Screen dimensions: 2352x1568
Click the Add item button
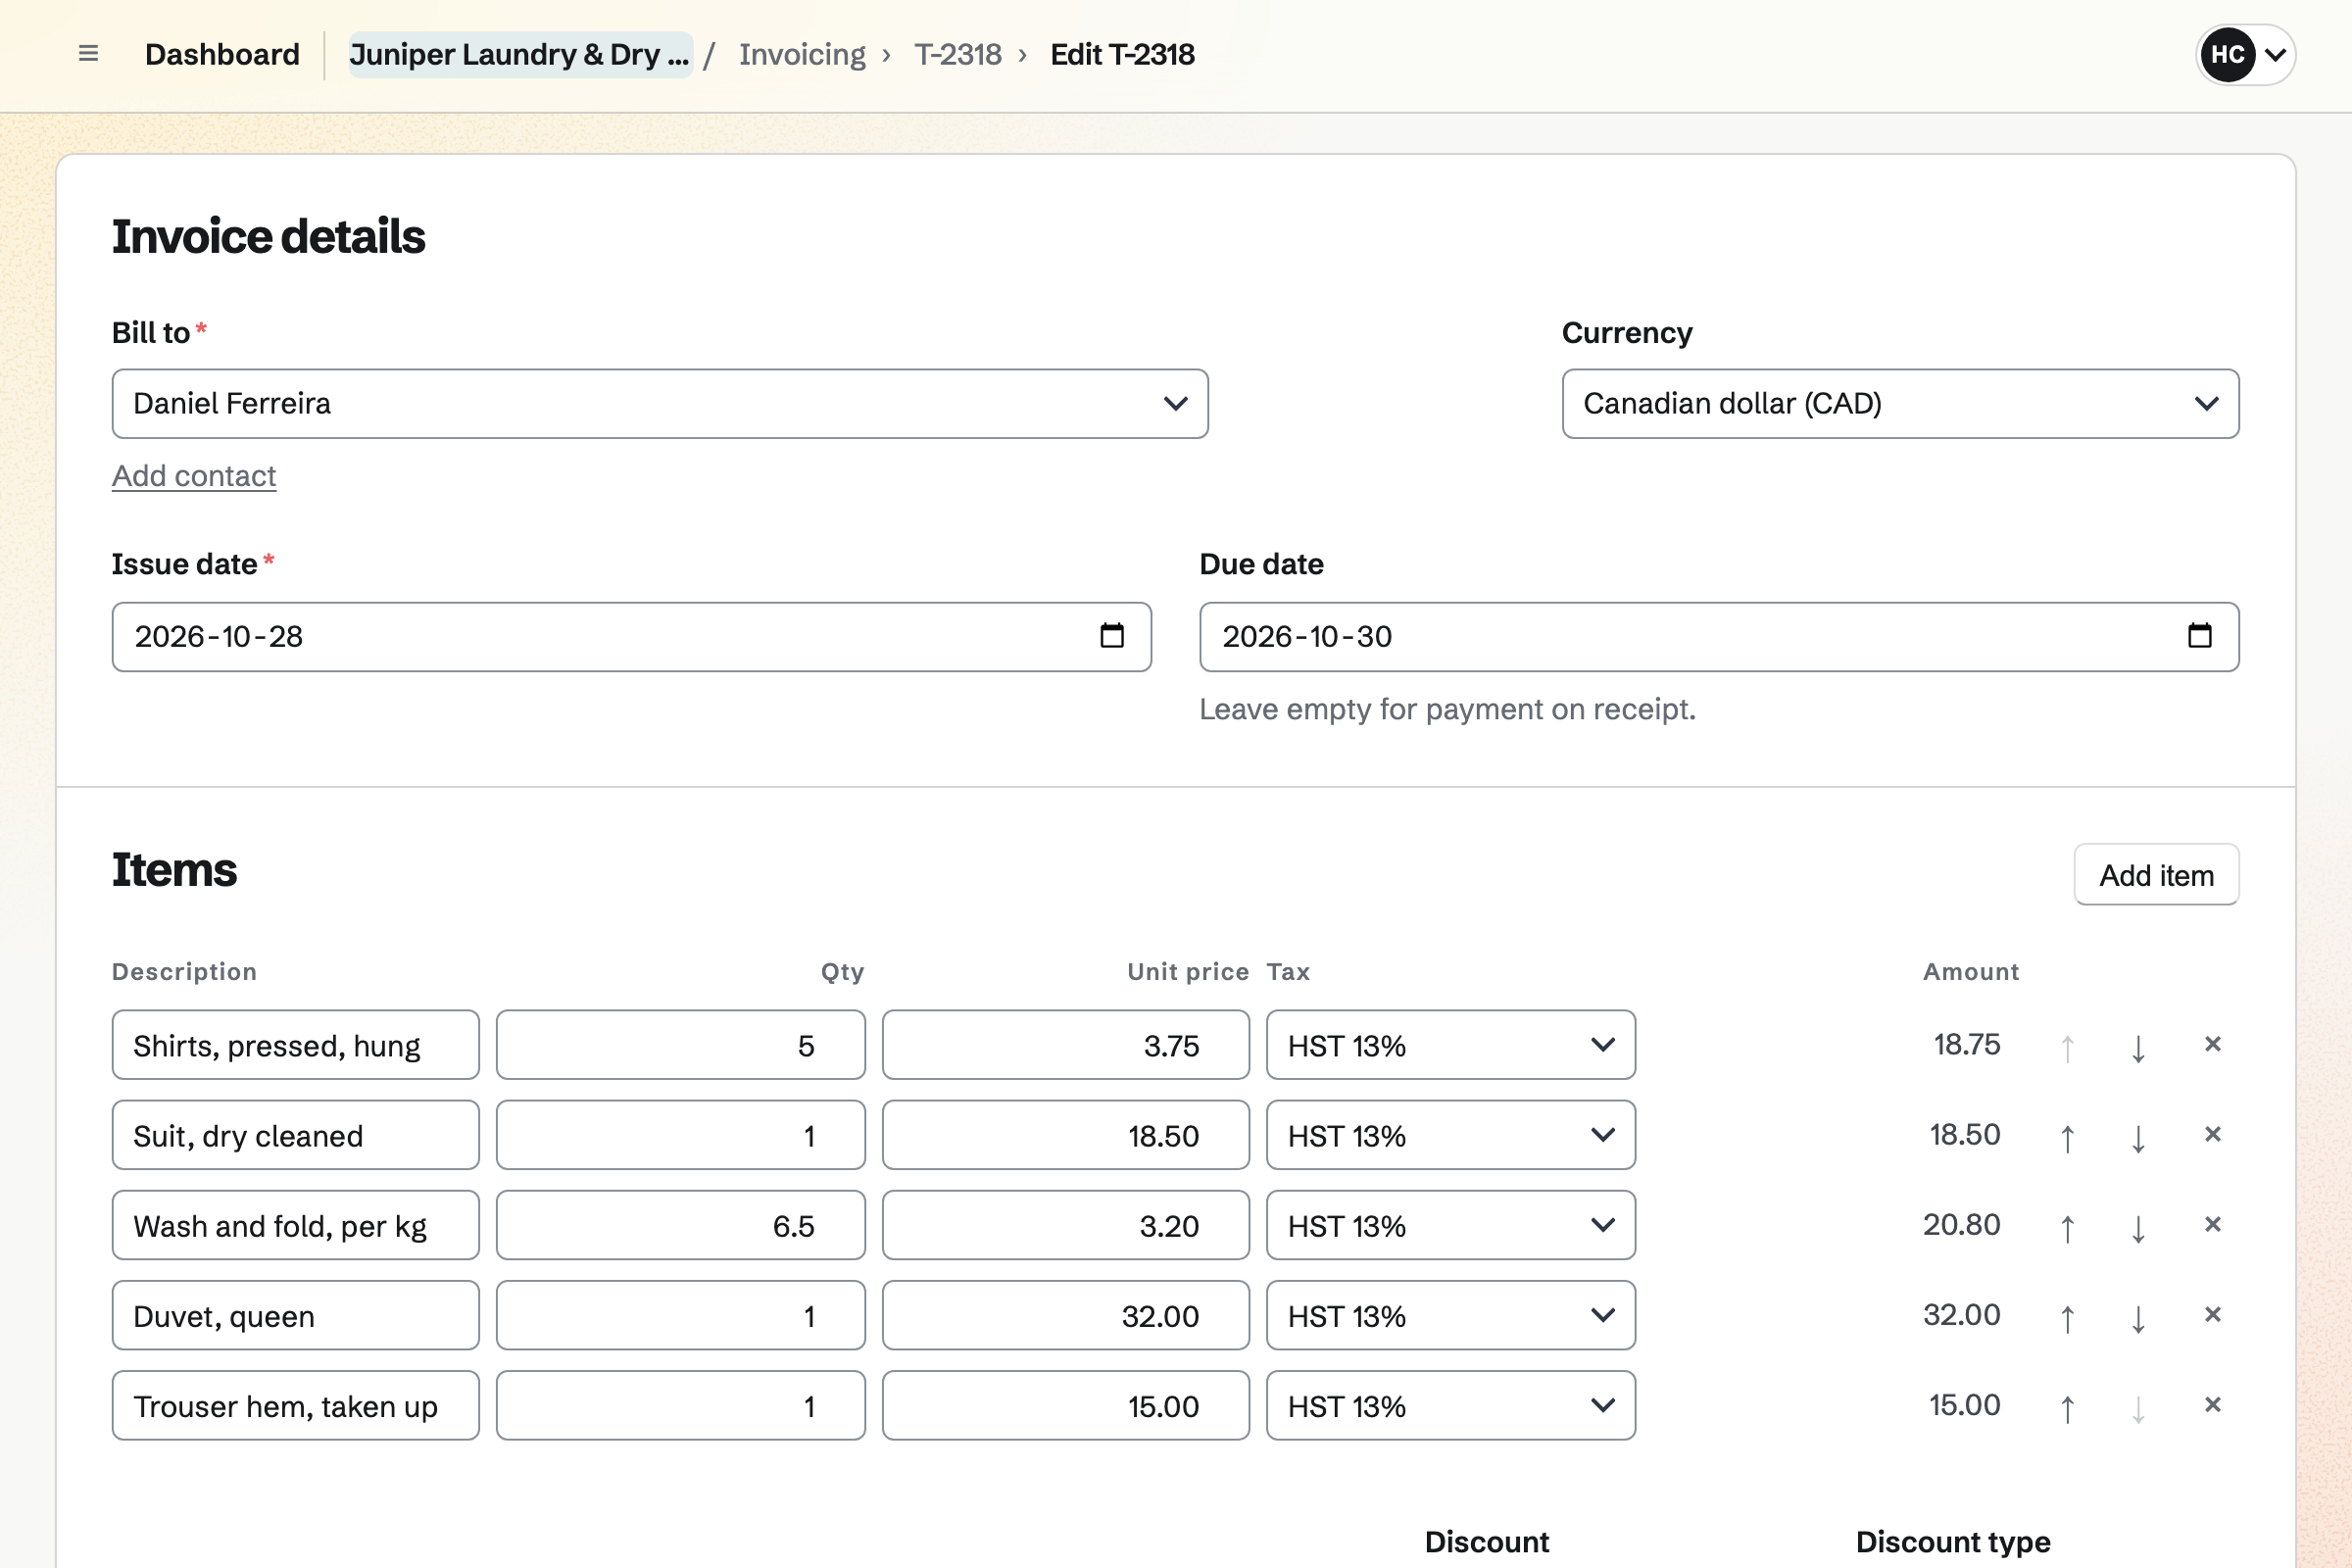click(x=2156, y=875)
